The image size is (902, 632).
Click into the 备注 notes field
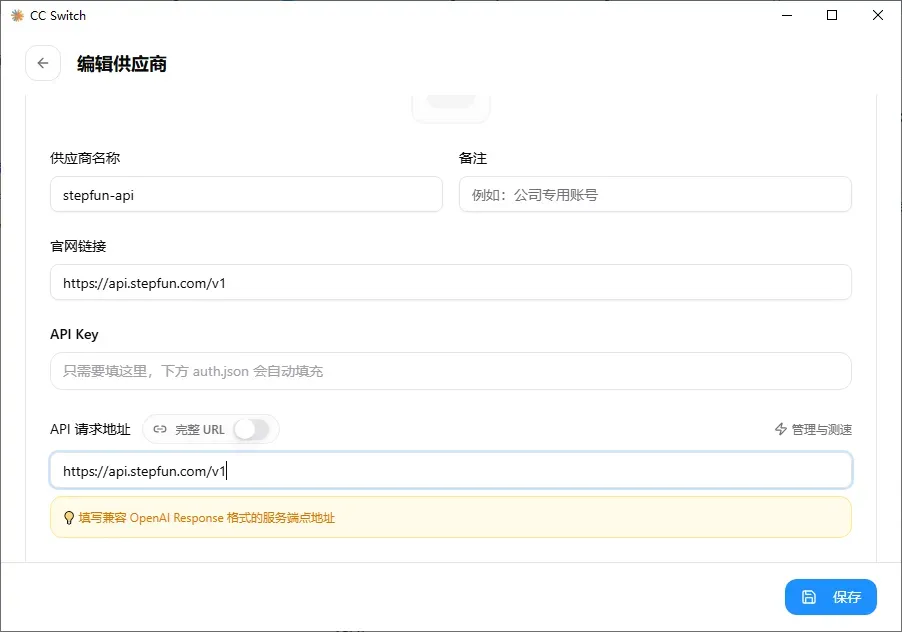click(655, 194)
